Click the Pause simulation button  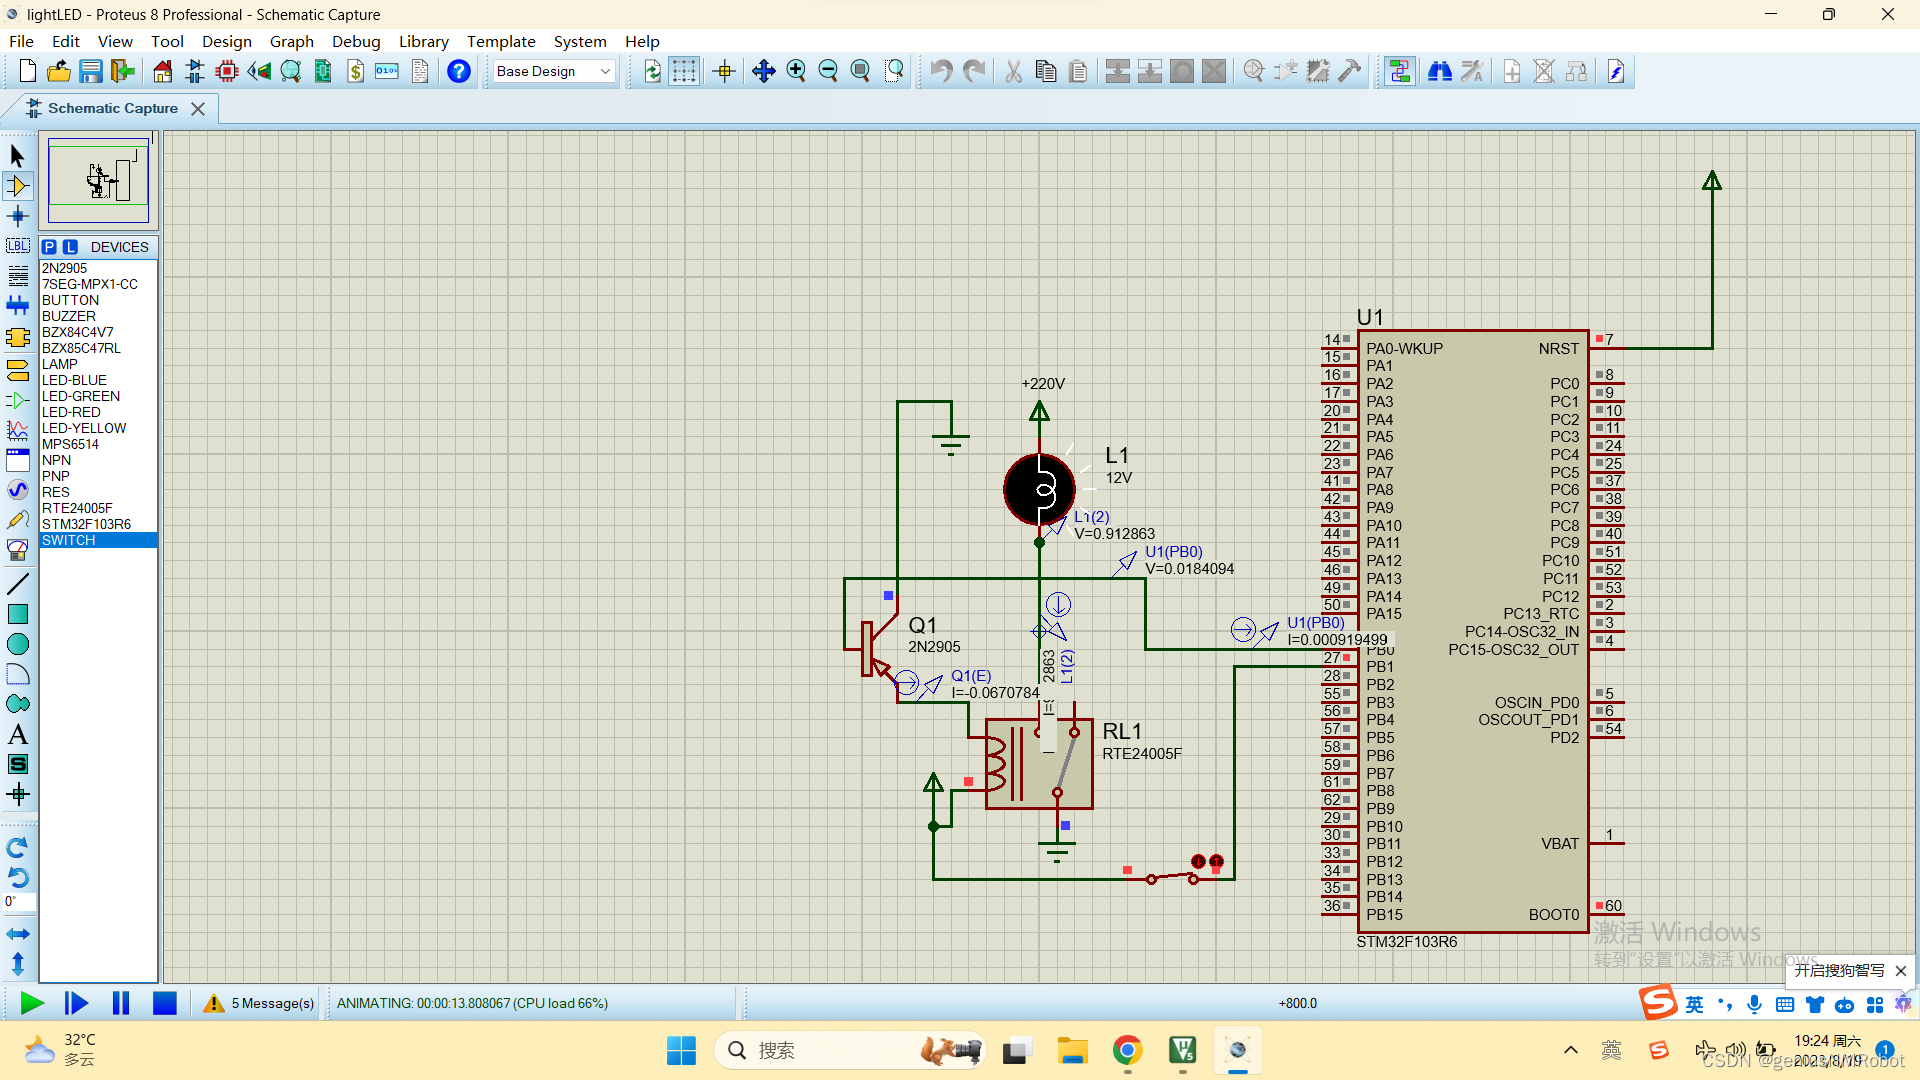pos(120,1002)
